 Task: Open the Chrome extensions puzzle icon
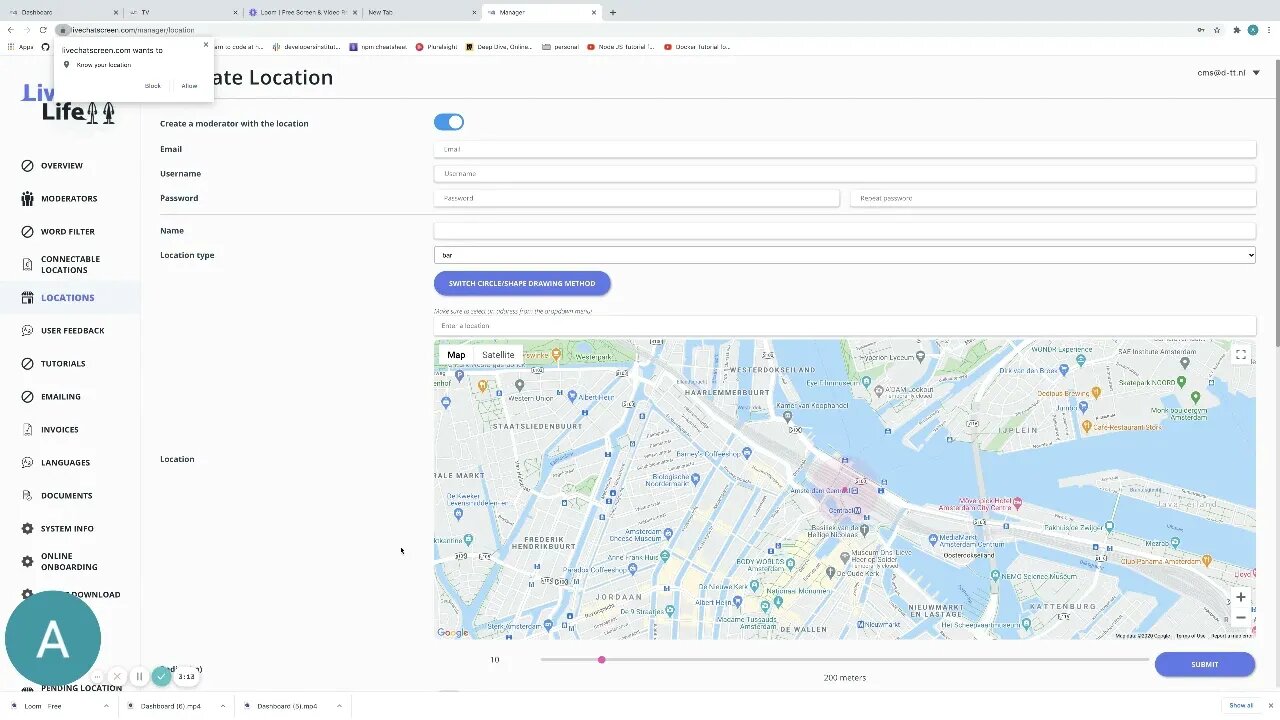click(1236, 30)
